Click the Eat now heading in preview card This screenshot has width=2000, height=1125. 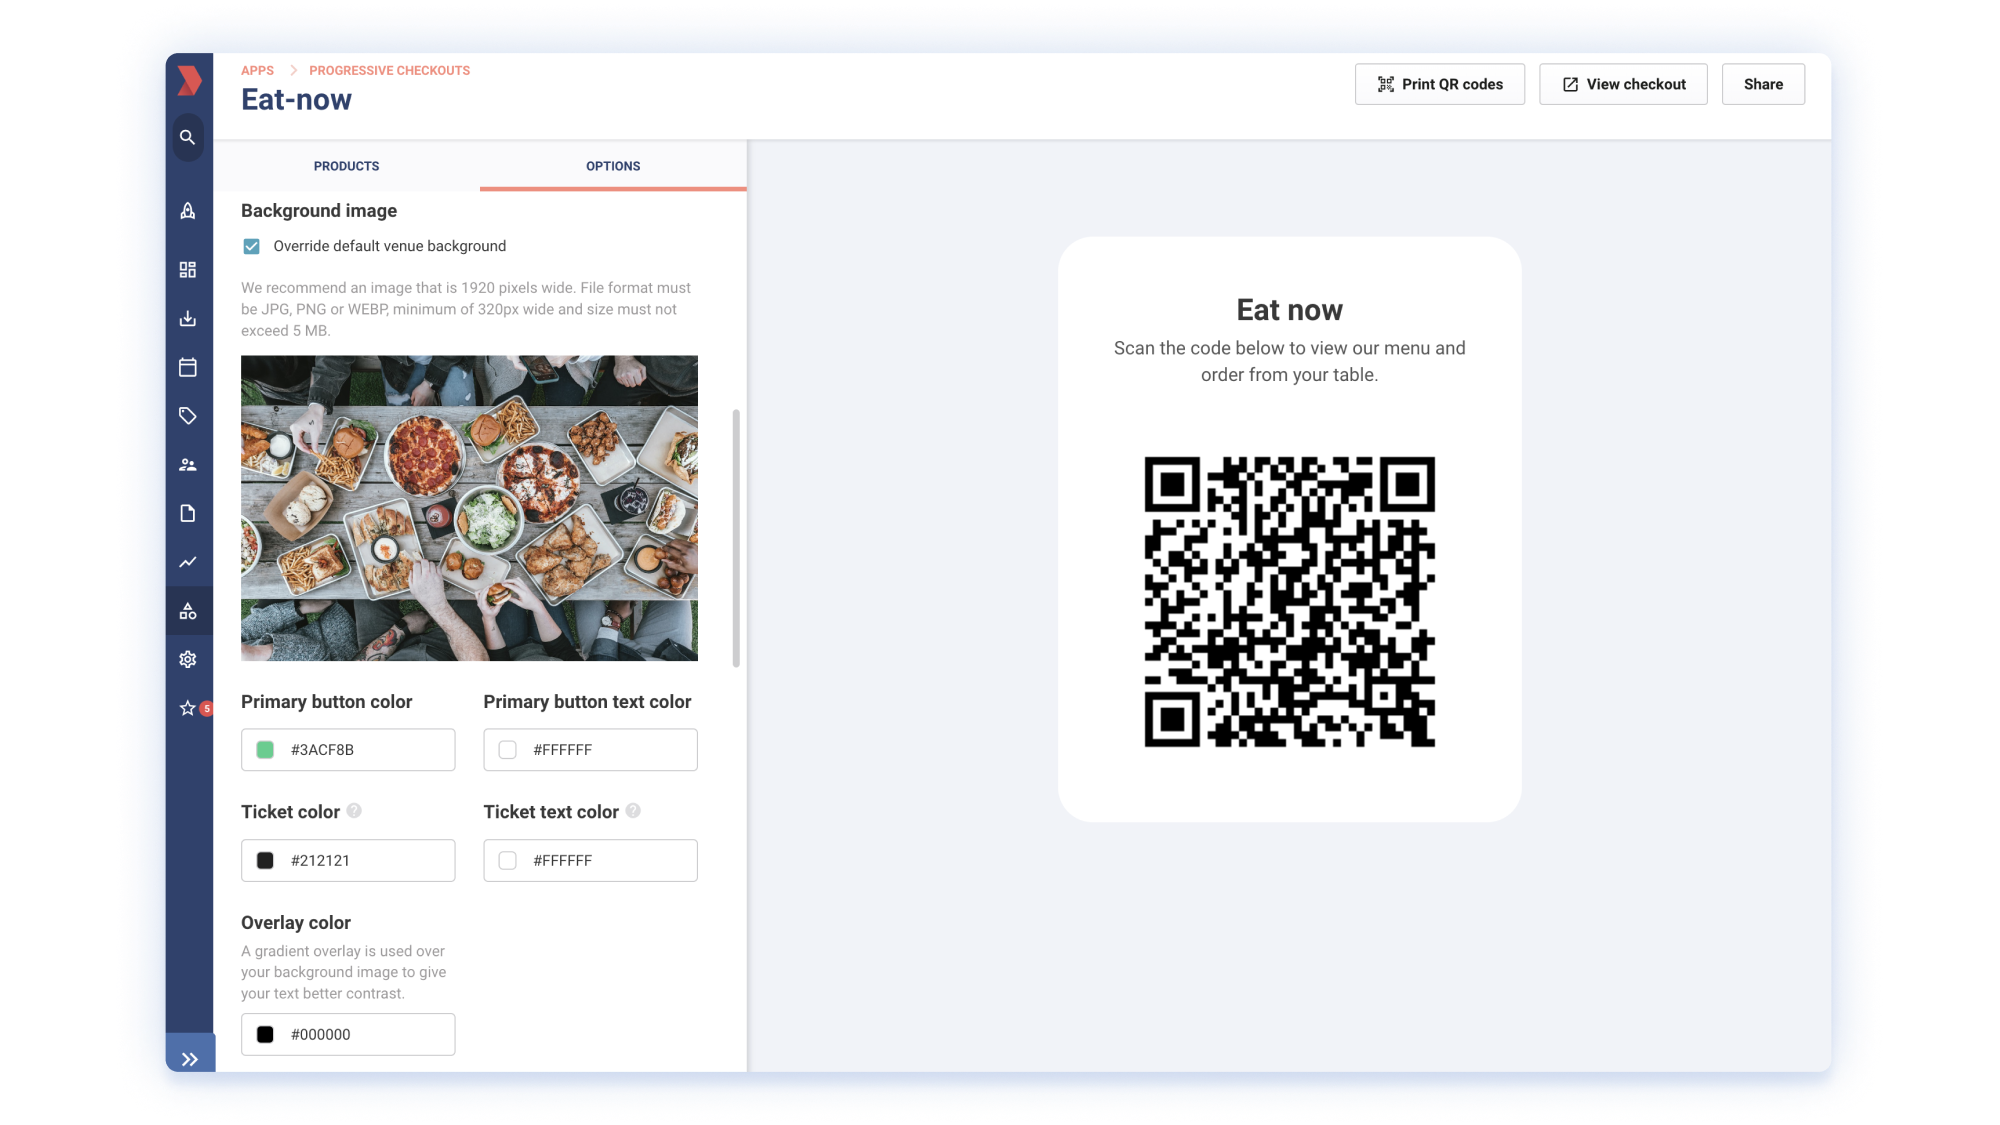pos(1289,310)
